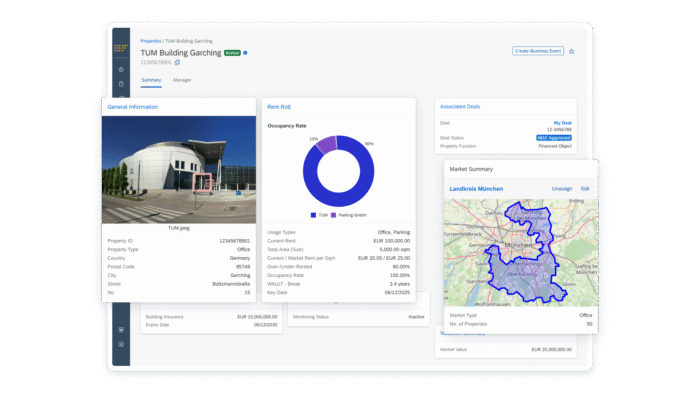
Task: Select the Summary tab
Action: point(151,80)
